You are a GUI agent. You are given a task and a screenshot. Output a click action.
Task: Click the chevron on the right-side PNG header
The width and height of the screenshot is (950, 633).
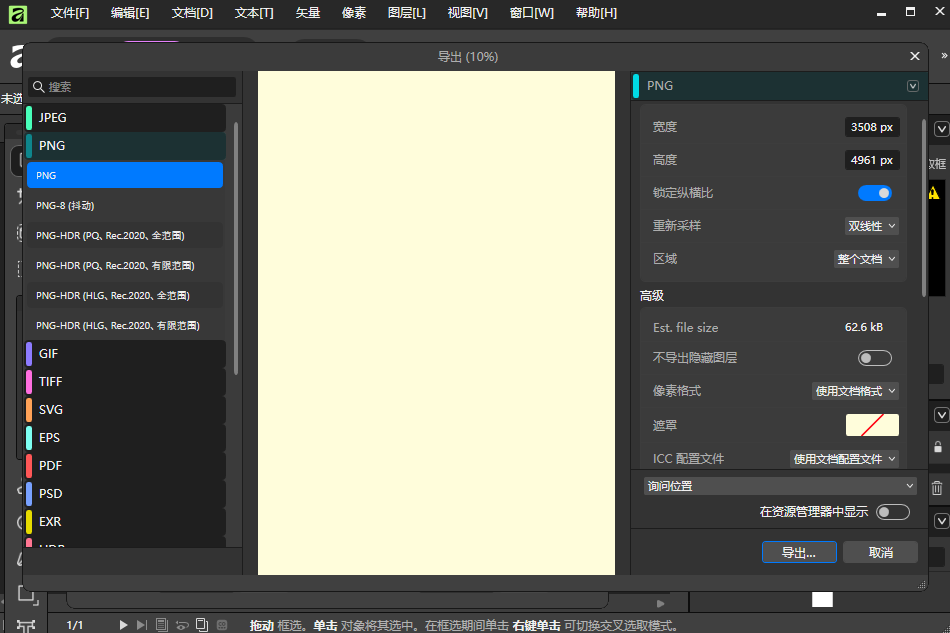coord(912,86)
